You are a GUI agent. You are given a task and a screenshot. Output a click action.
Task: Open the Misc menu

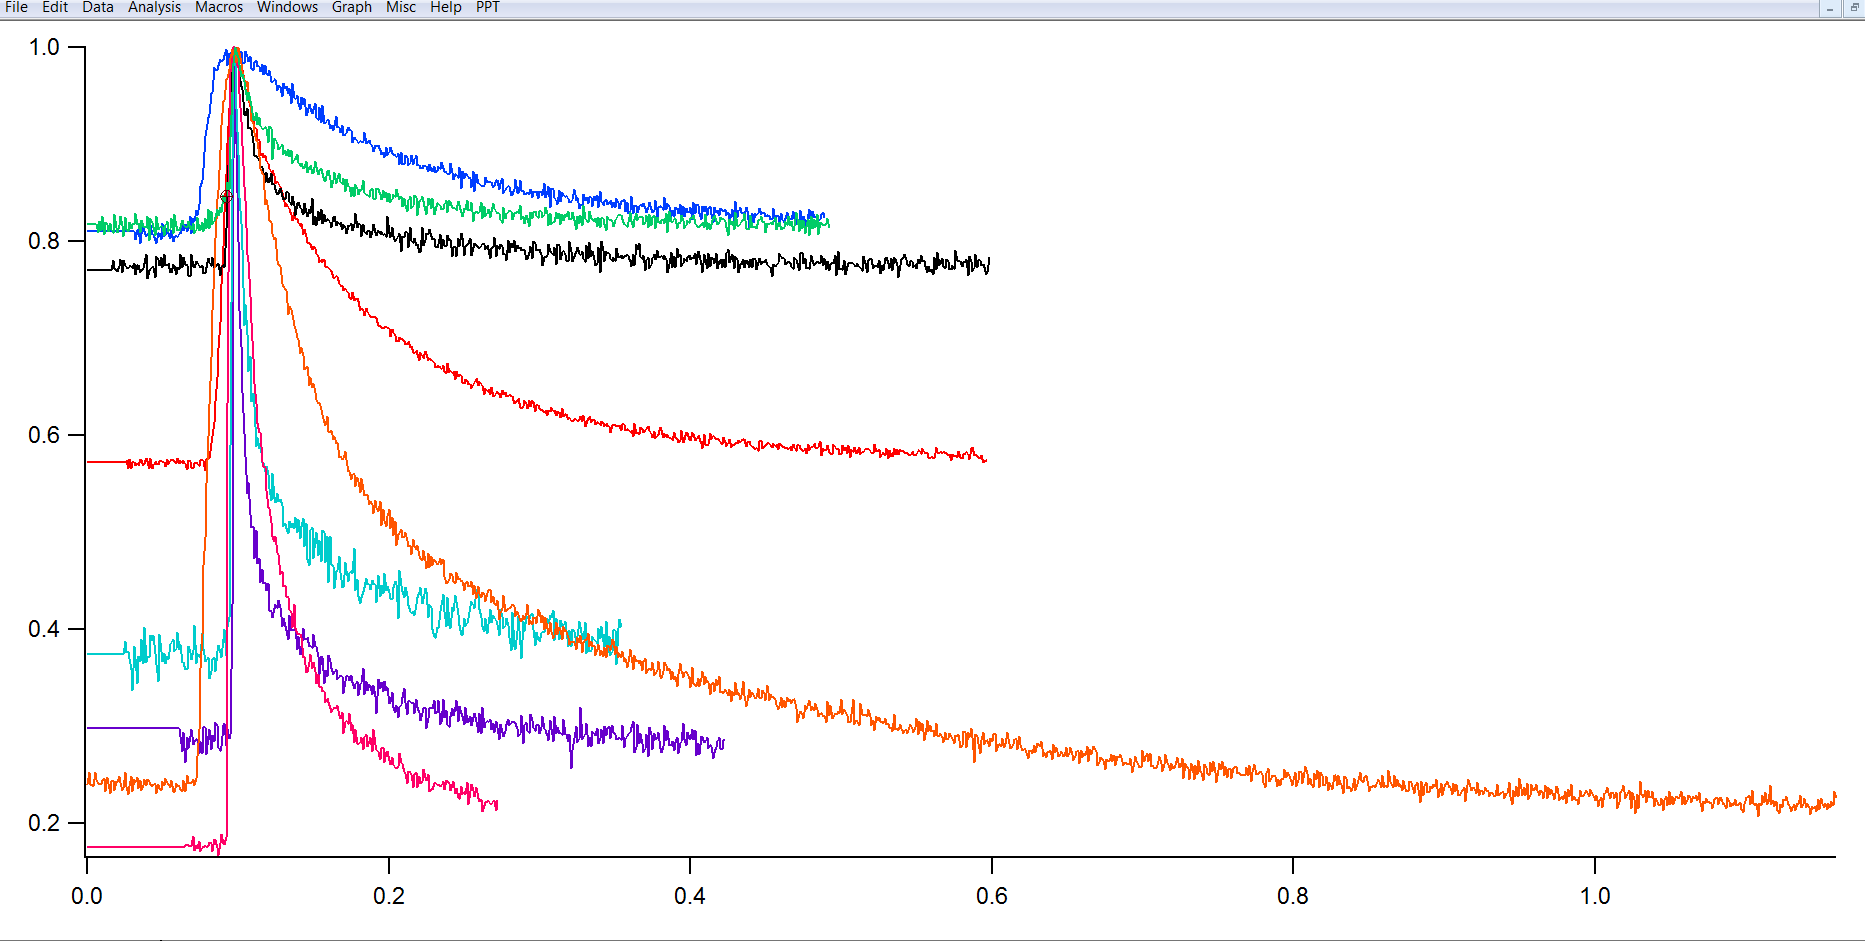tap(400, 7)
